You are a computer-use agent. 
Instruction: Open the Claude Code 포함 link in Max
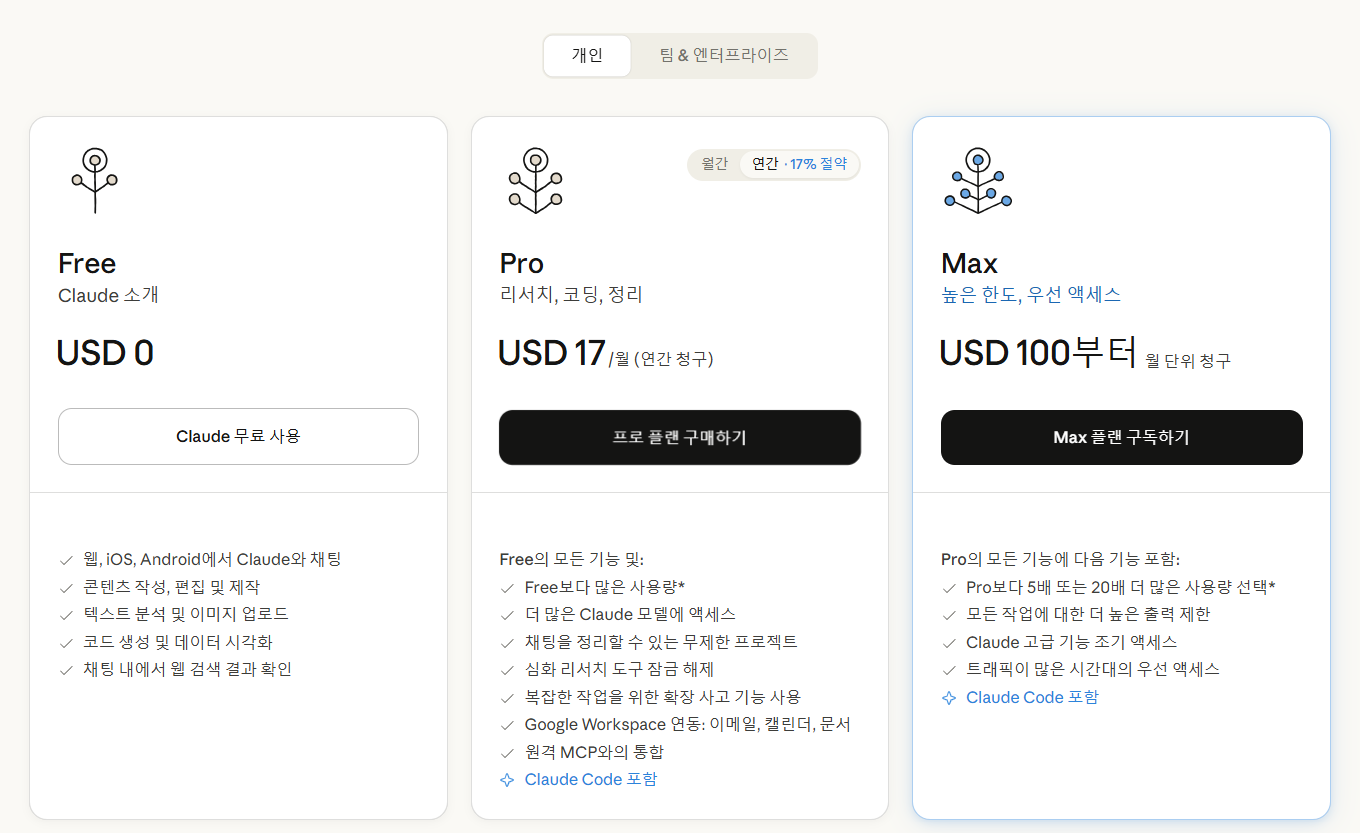coord(1032,698)
